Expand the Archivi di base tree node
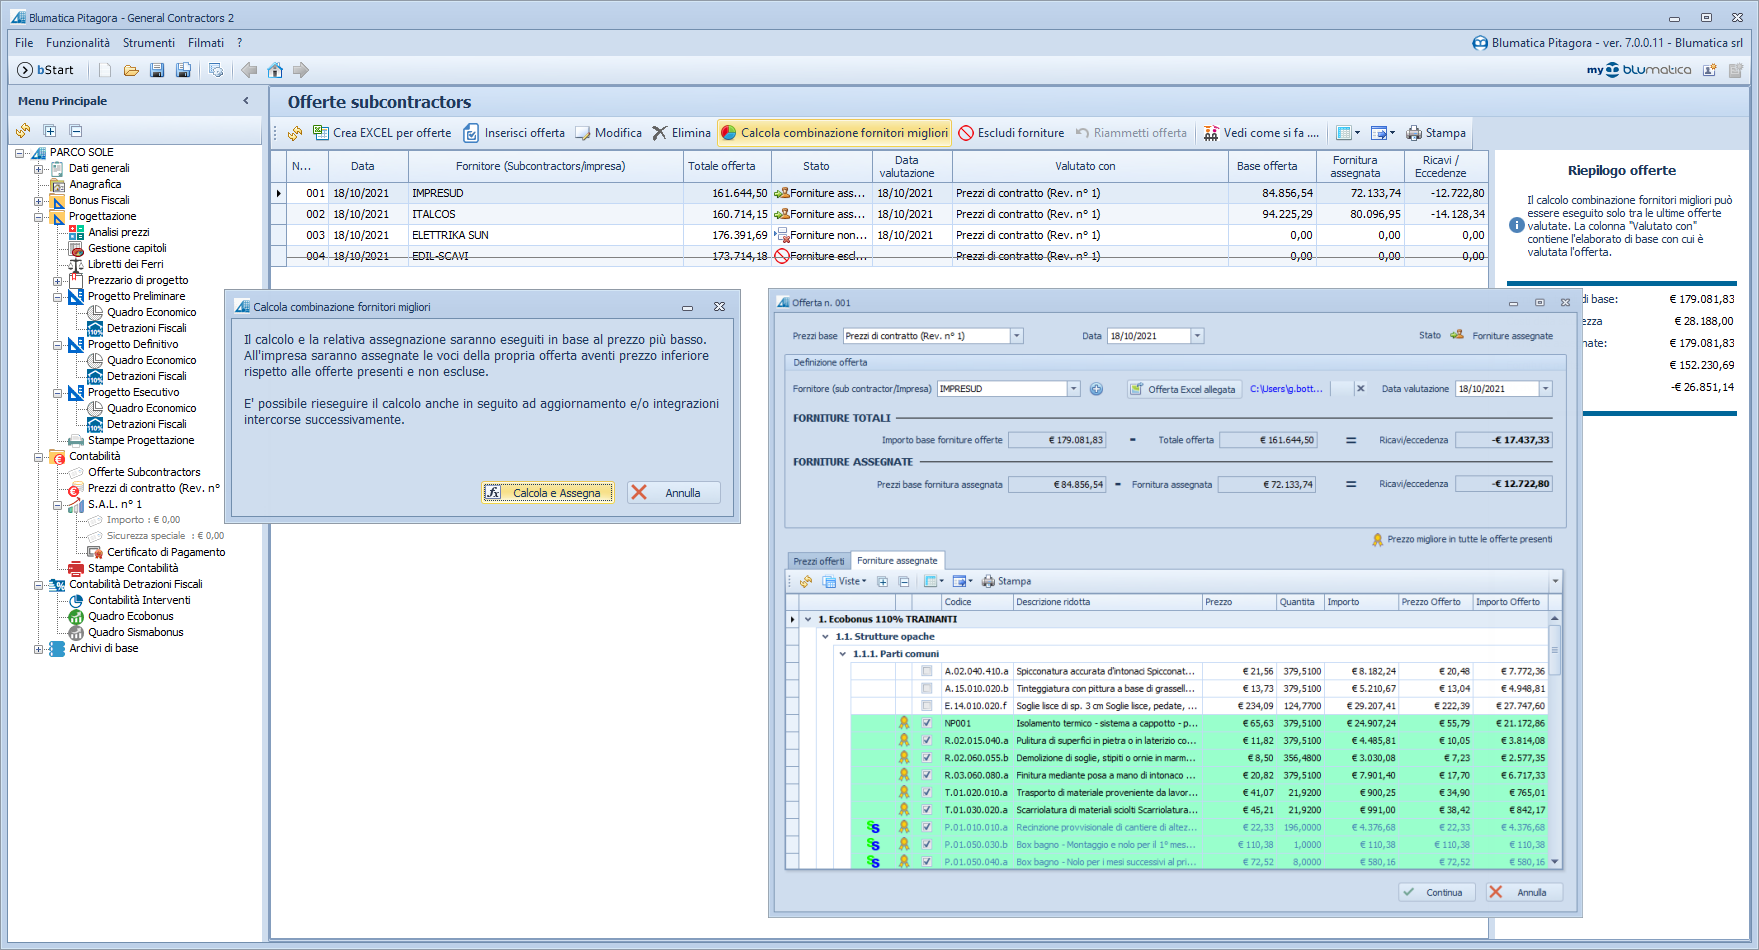The image size is (1759, 950). pyautogui.click(x=38, y=649)
